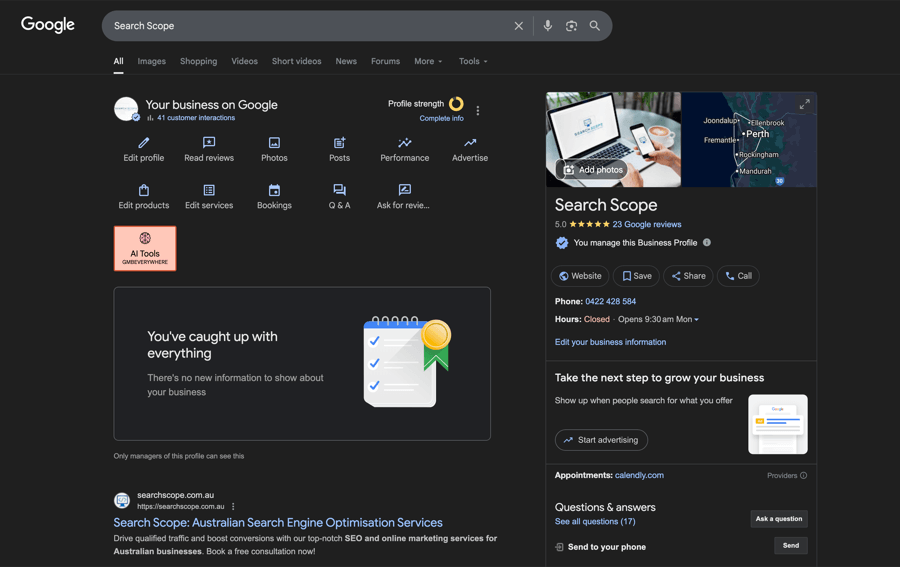Create an update via the Posts icon
The width and height of the screenshot is (900, 567).
339,142
